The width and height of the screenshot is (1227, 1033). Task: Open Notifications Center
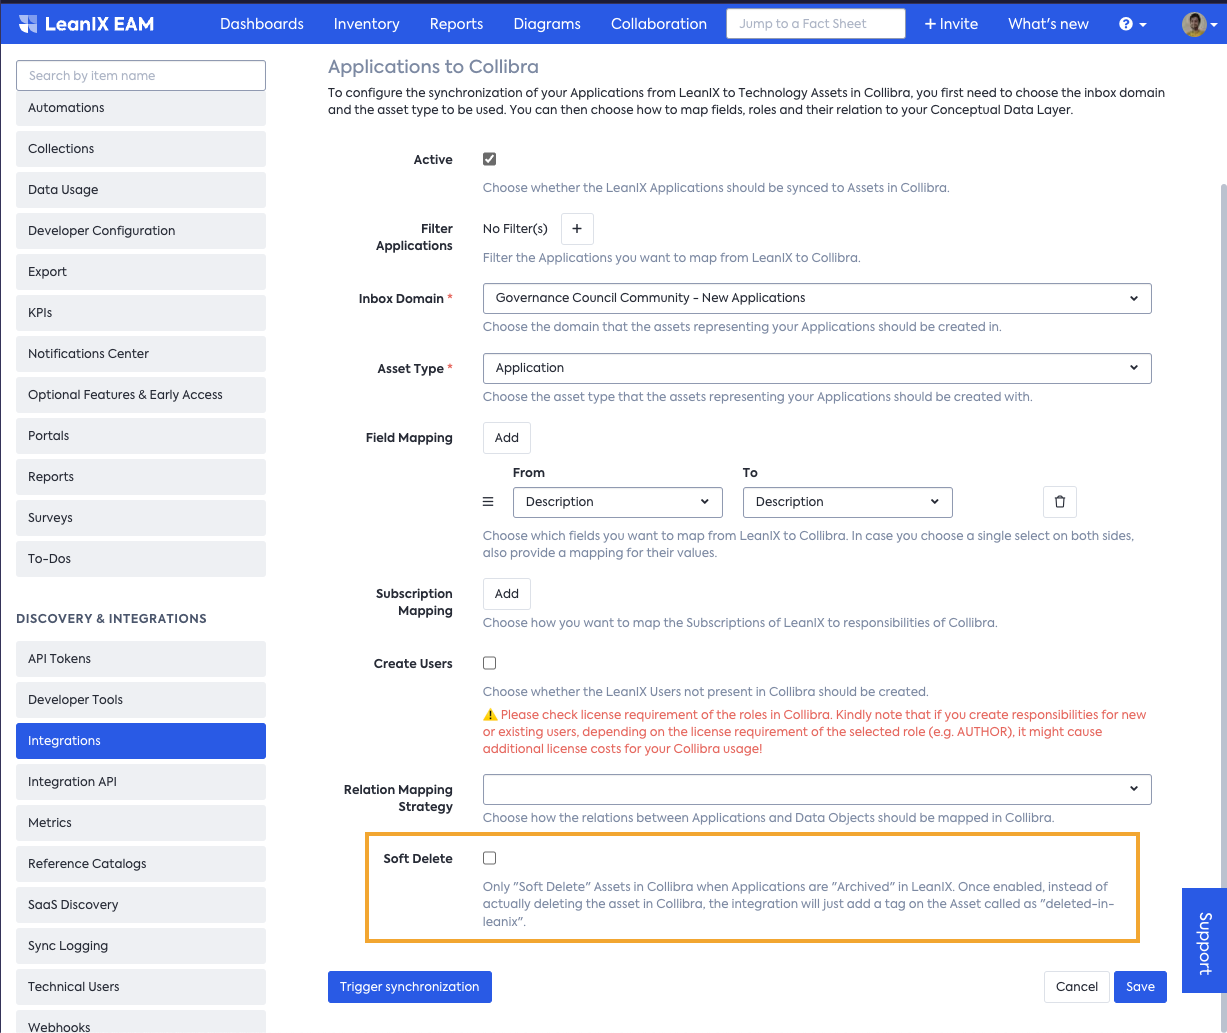pos(141,354)
